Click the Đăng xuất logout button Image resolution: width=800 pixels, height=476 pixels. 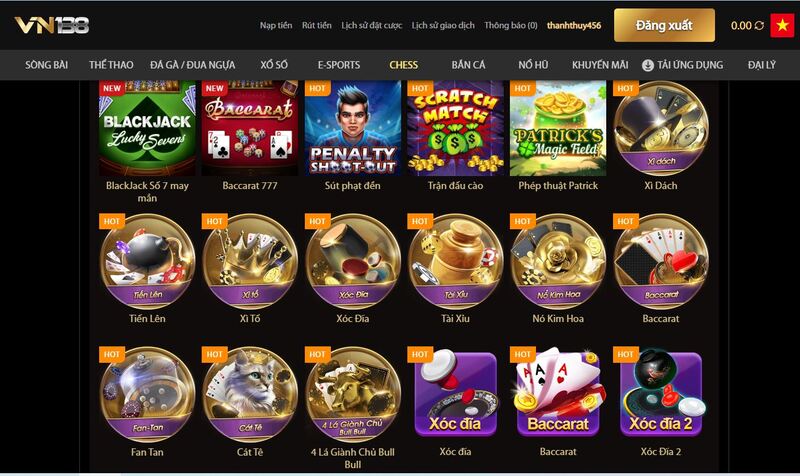664,25
